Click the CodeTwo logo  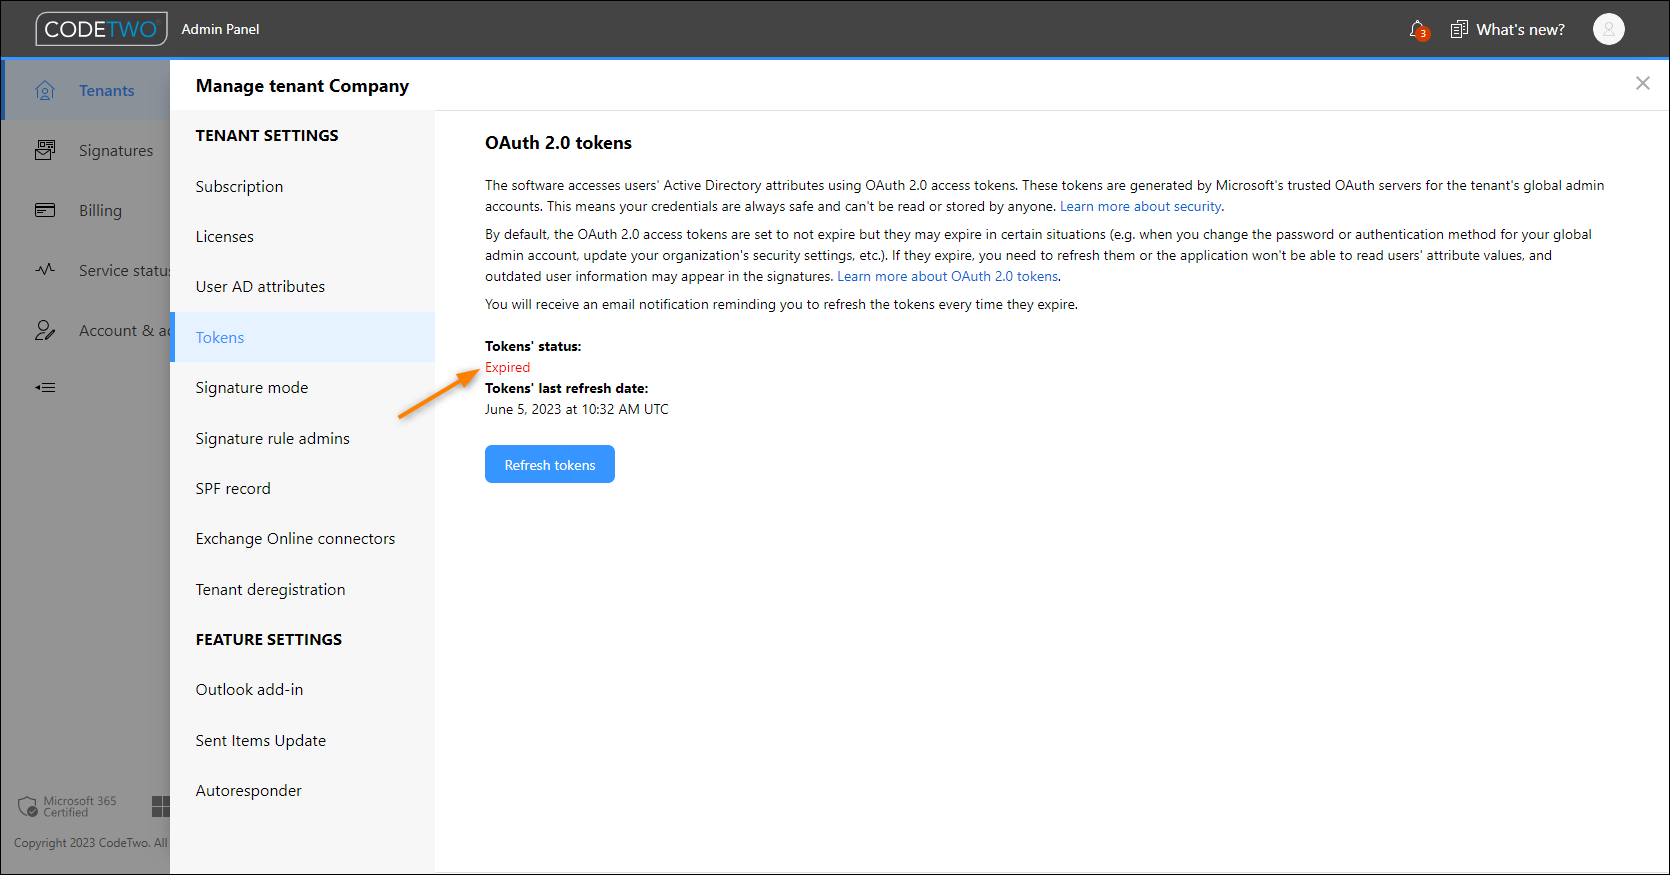(101, 29)
